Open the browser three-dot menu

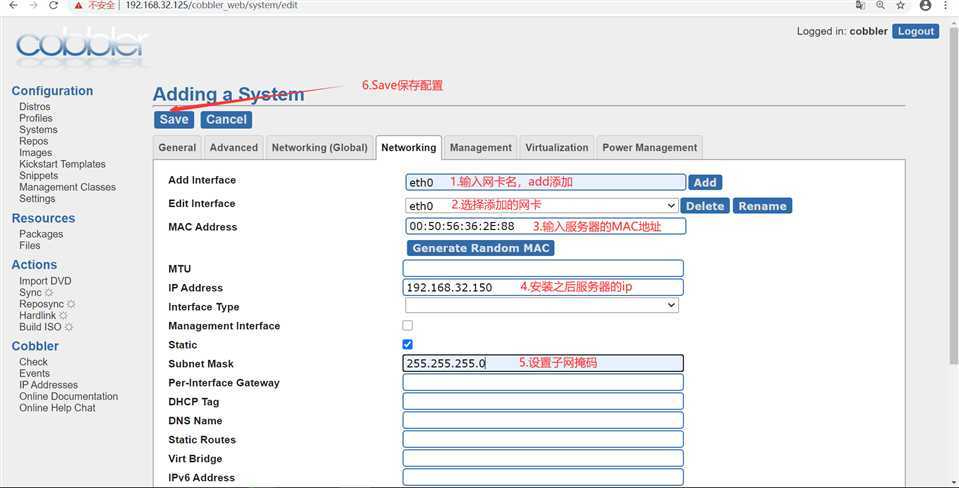click(x=946, y=5)
